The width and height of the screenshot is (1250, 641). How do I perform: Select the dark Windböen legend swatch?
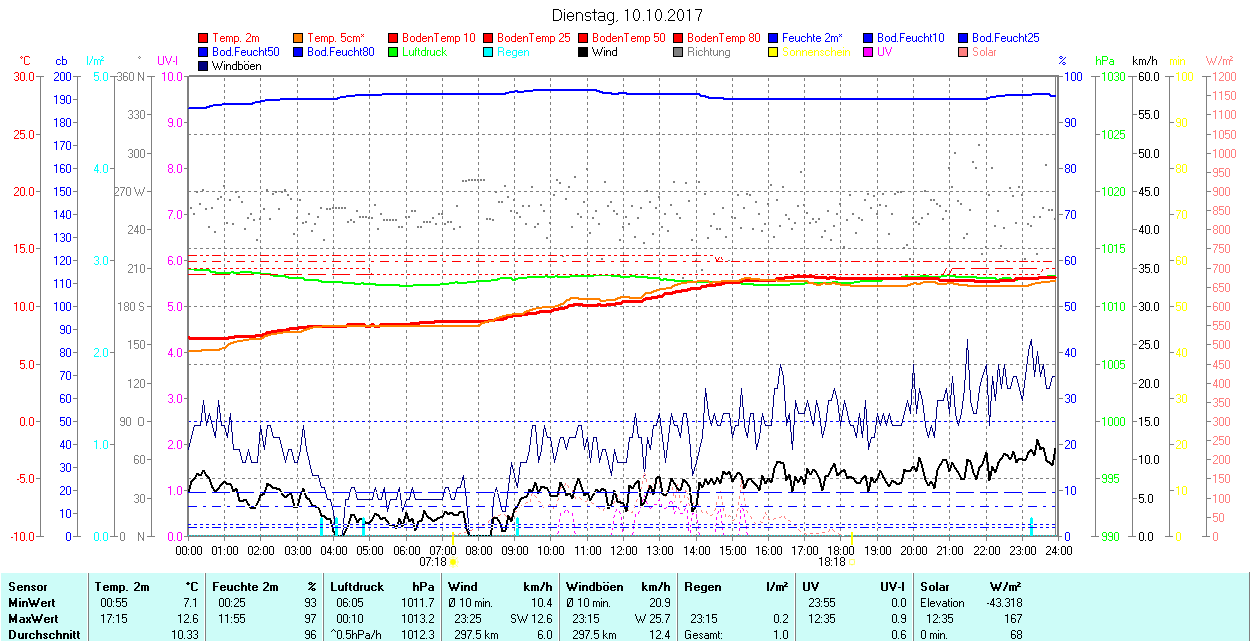tap(204, 66)
